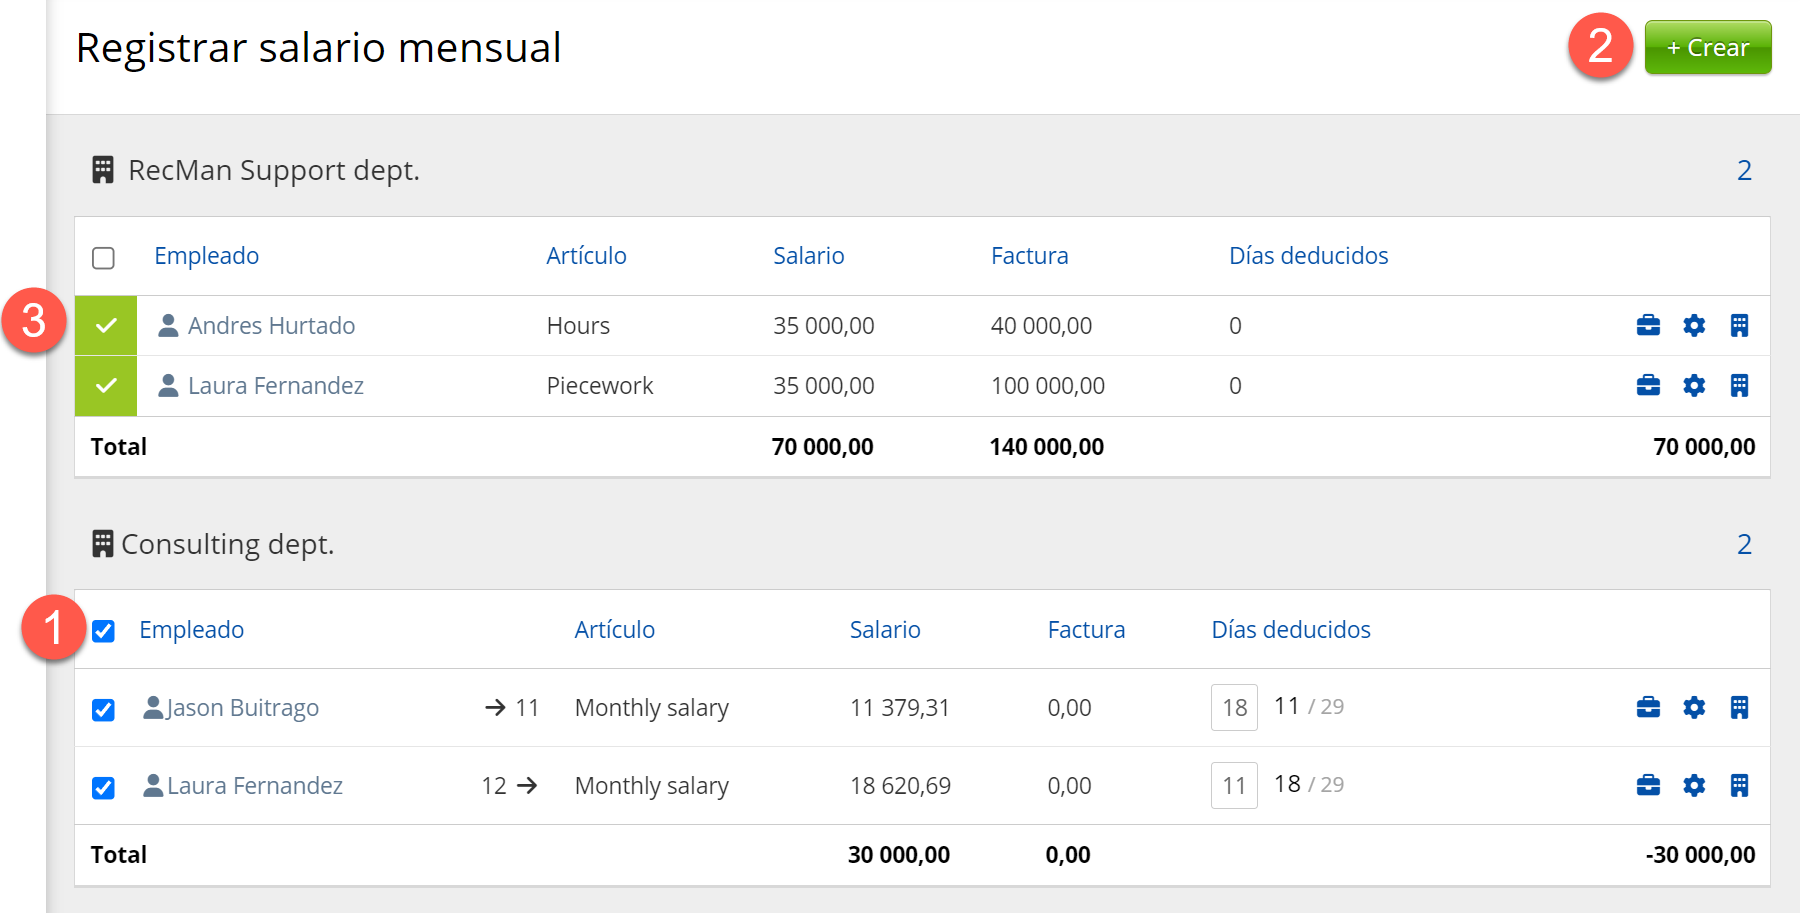The width and height of the screenshot is (1800, 913).
Task: Open gear settings for Laura Fernandez Piecework row
Action: 1694,386
